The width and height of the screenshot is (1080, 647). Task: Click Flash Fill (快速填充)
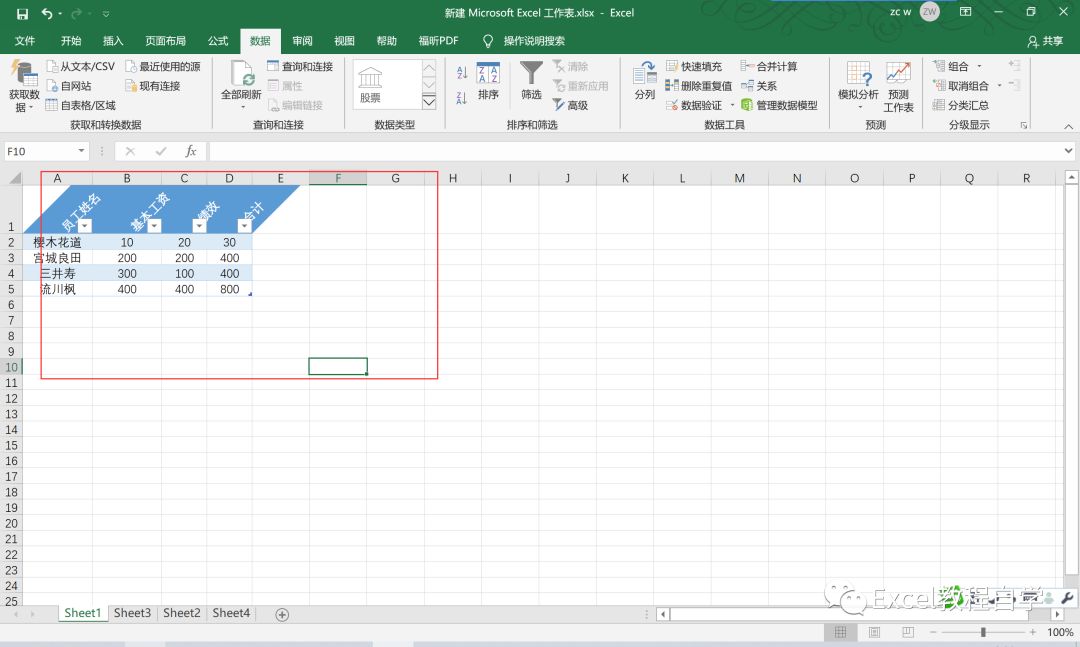[x=694, y=66]
